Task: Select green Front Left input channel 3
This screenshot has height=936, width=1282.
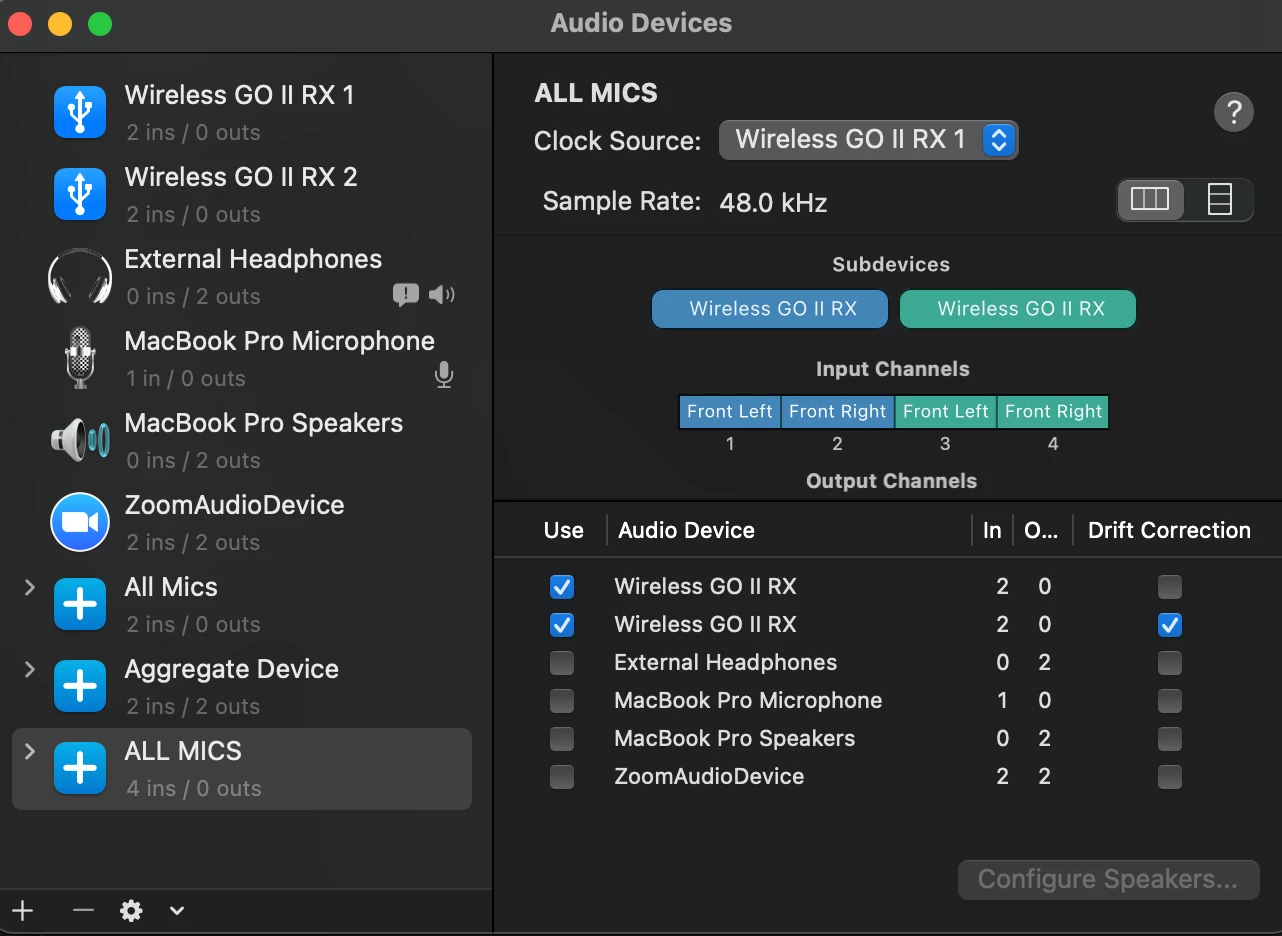Action: 946,411
